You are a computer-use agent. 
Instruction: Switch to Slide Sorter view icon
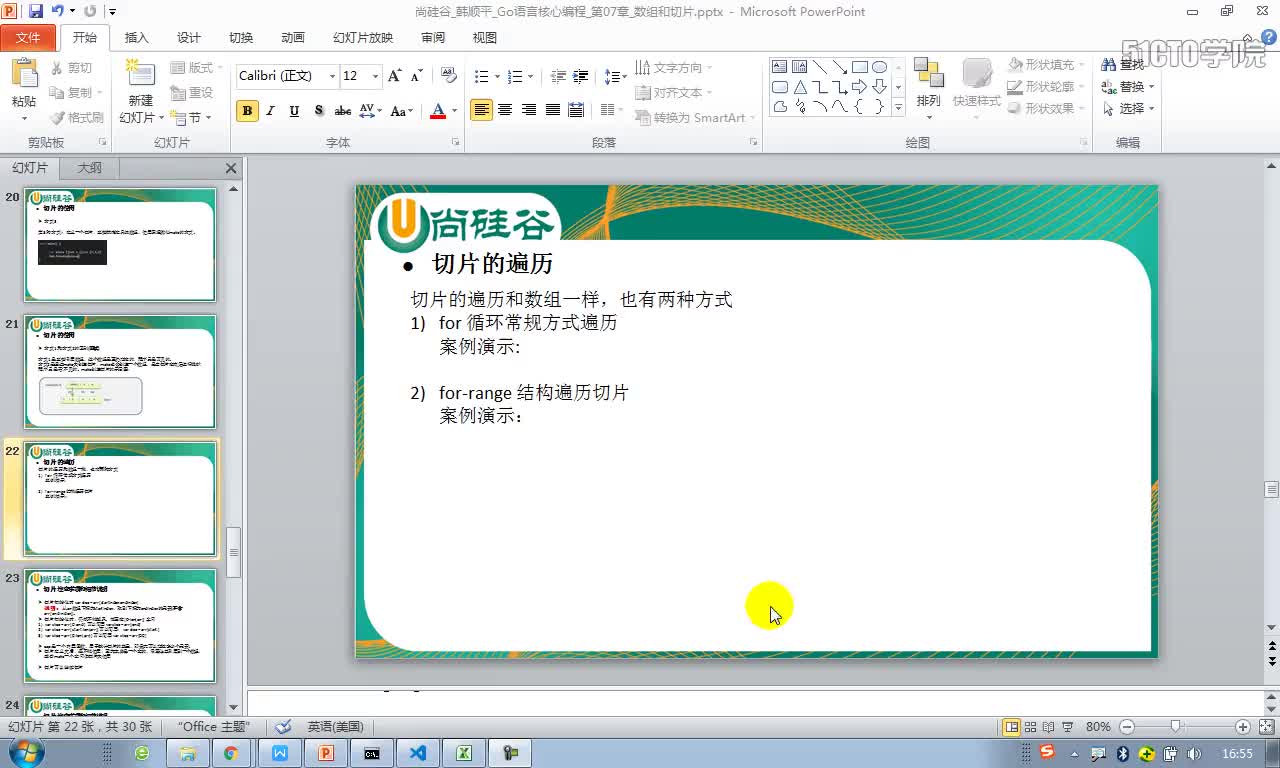pos(1030,727)
